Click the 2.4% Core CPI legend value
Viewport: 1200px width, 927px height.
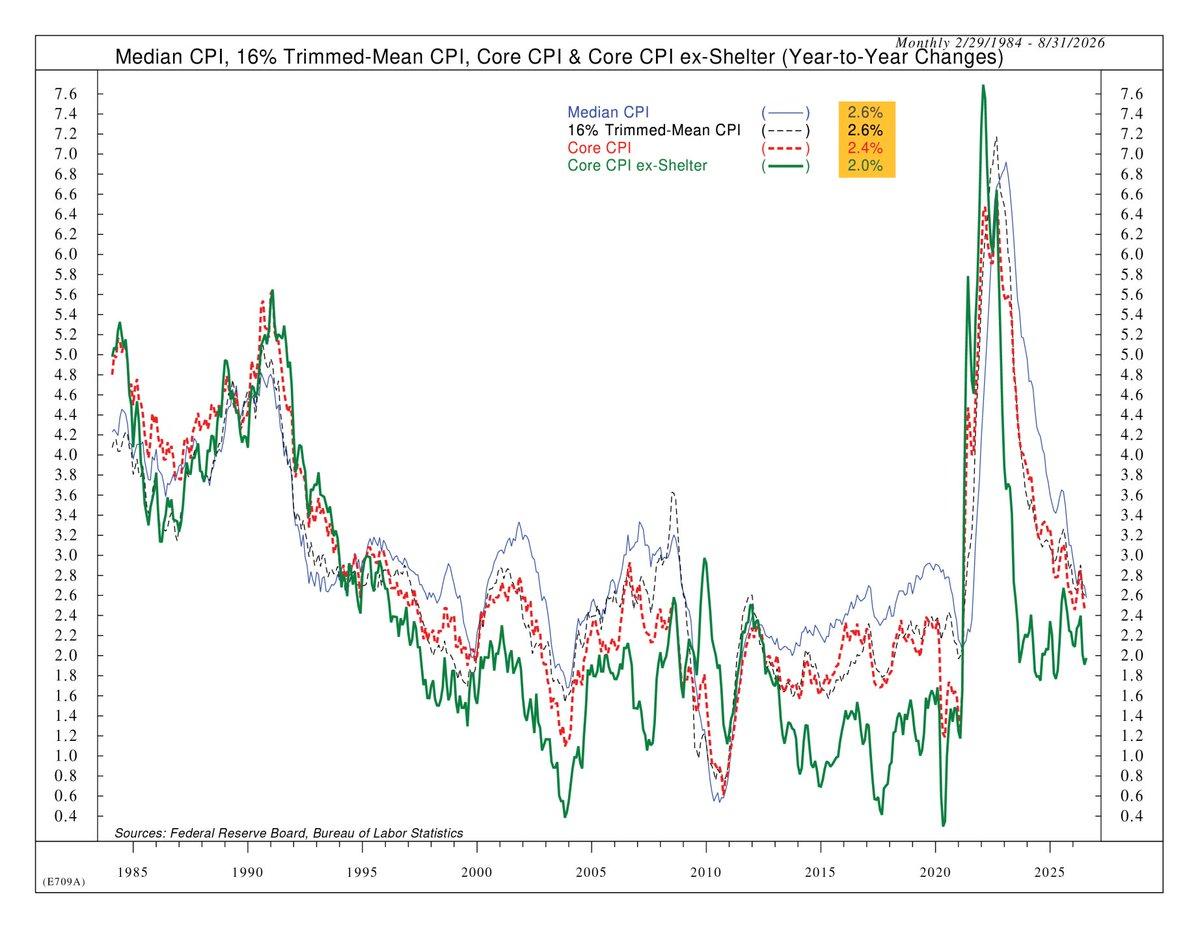tap(865, 148)
